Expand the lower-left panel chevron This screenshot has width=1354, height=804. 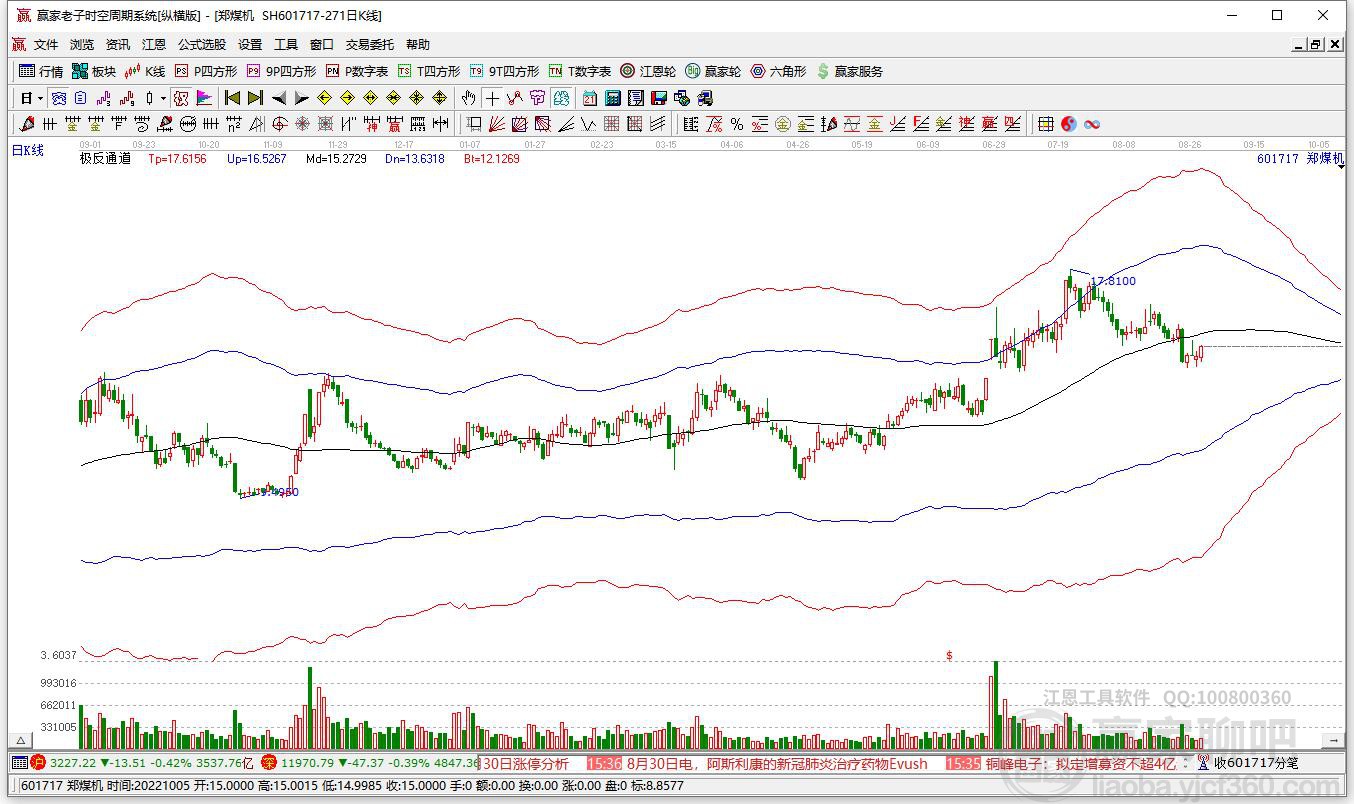[x=19, y=741]
